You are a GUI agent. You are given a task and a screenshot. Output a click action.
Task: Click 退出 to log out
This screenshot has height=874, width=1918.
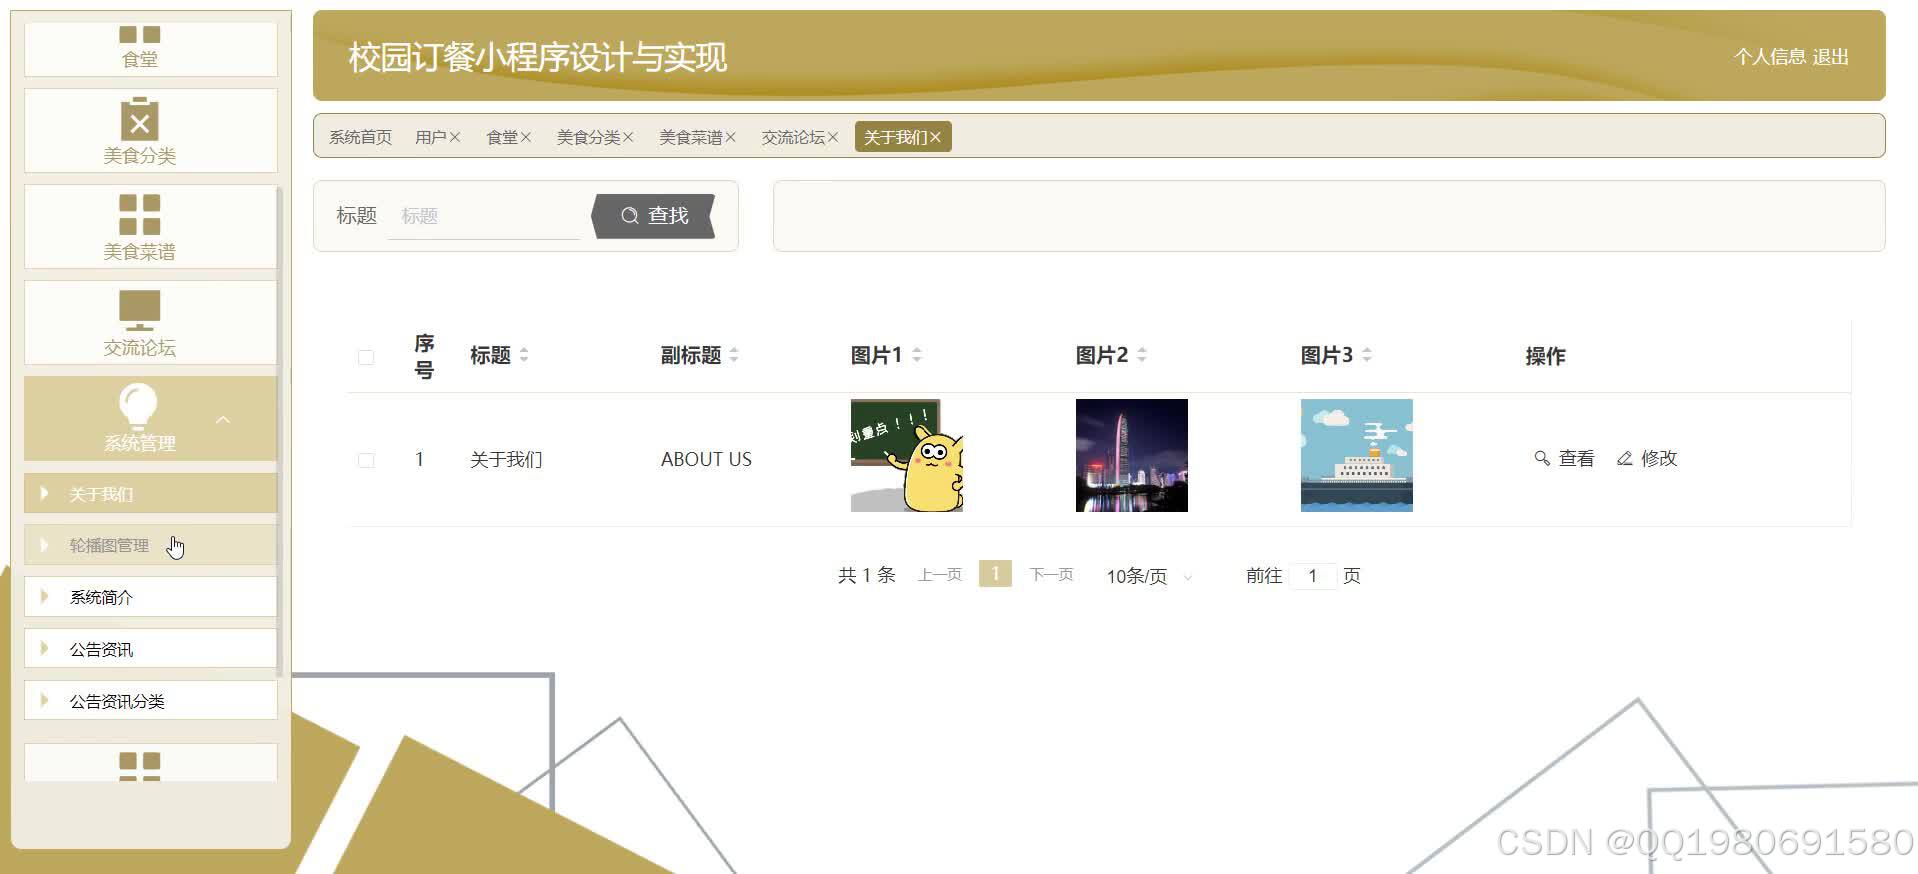1830,57
